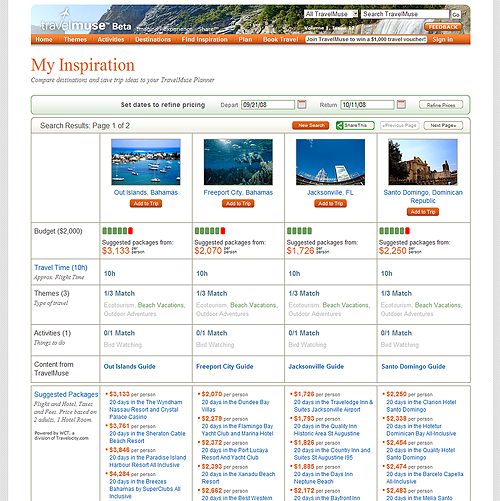Click the Jacksonville budget meter bars

click(299, 231)
